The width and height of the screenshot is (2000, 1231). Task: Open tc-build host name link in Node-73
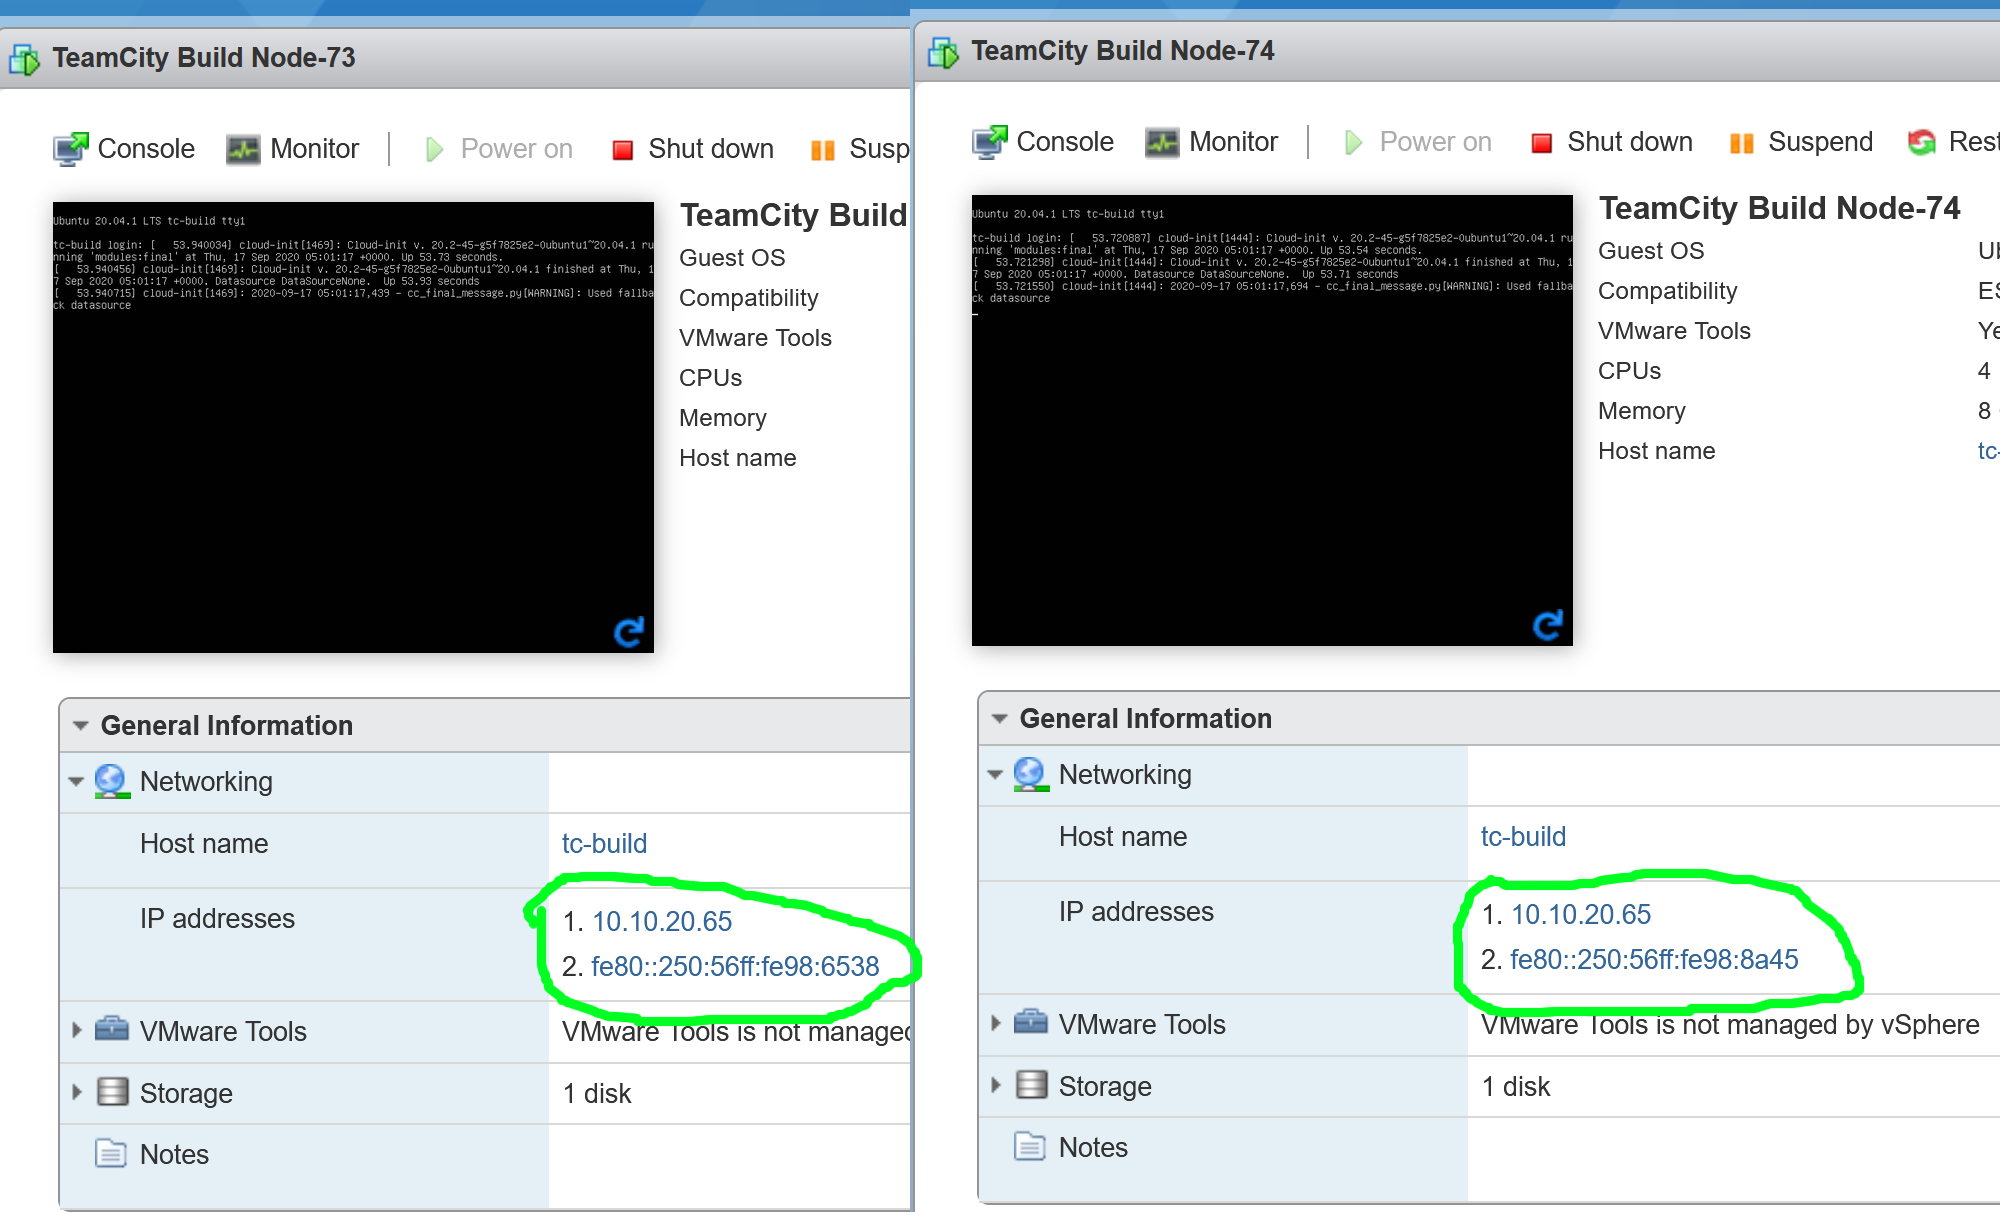pos(604,844)
